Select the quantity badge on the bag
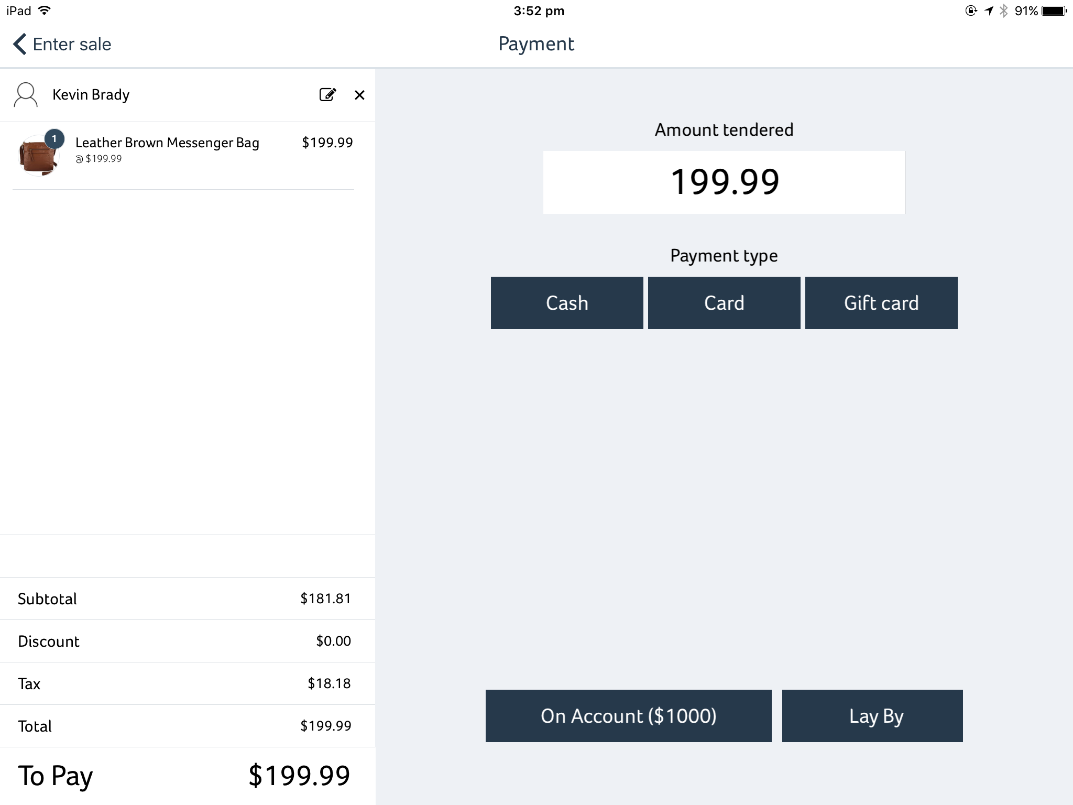1073x805 pixels. pos(54,138)
